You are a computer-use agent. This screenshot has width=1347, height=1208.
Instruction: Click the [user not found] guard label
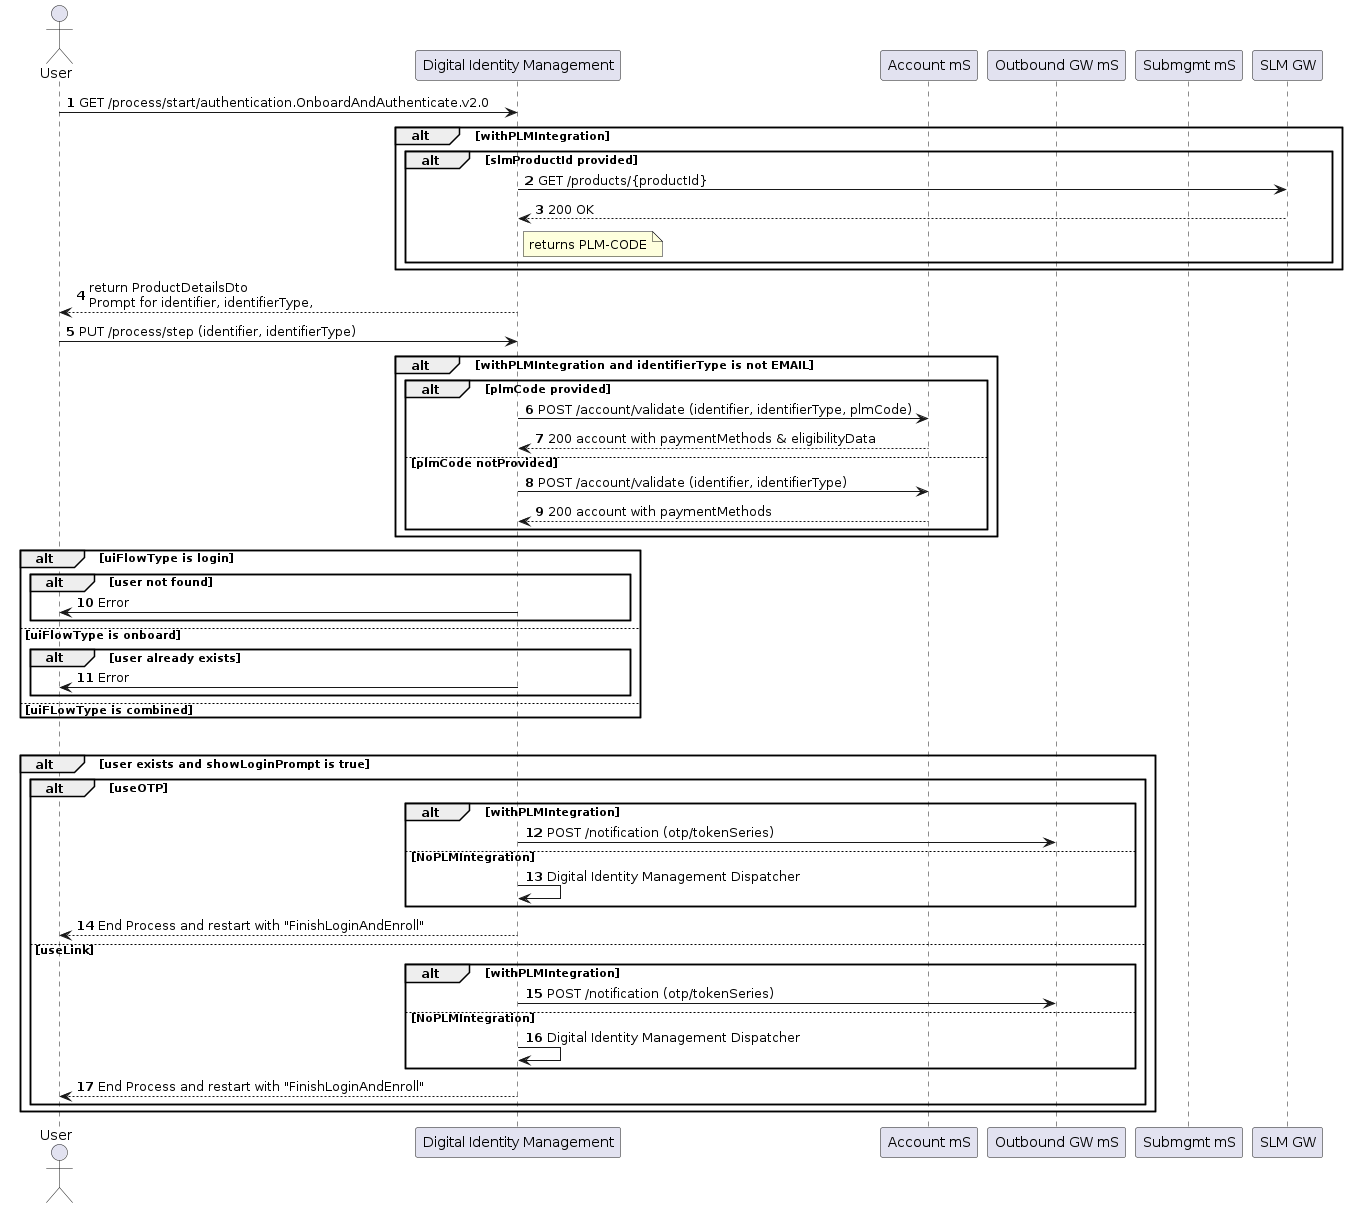point(161,582)
